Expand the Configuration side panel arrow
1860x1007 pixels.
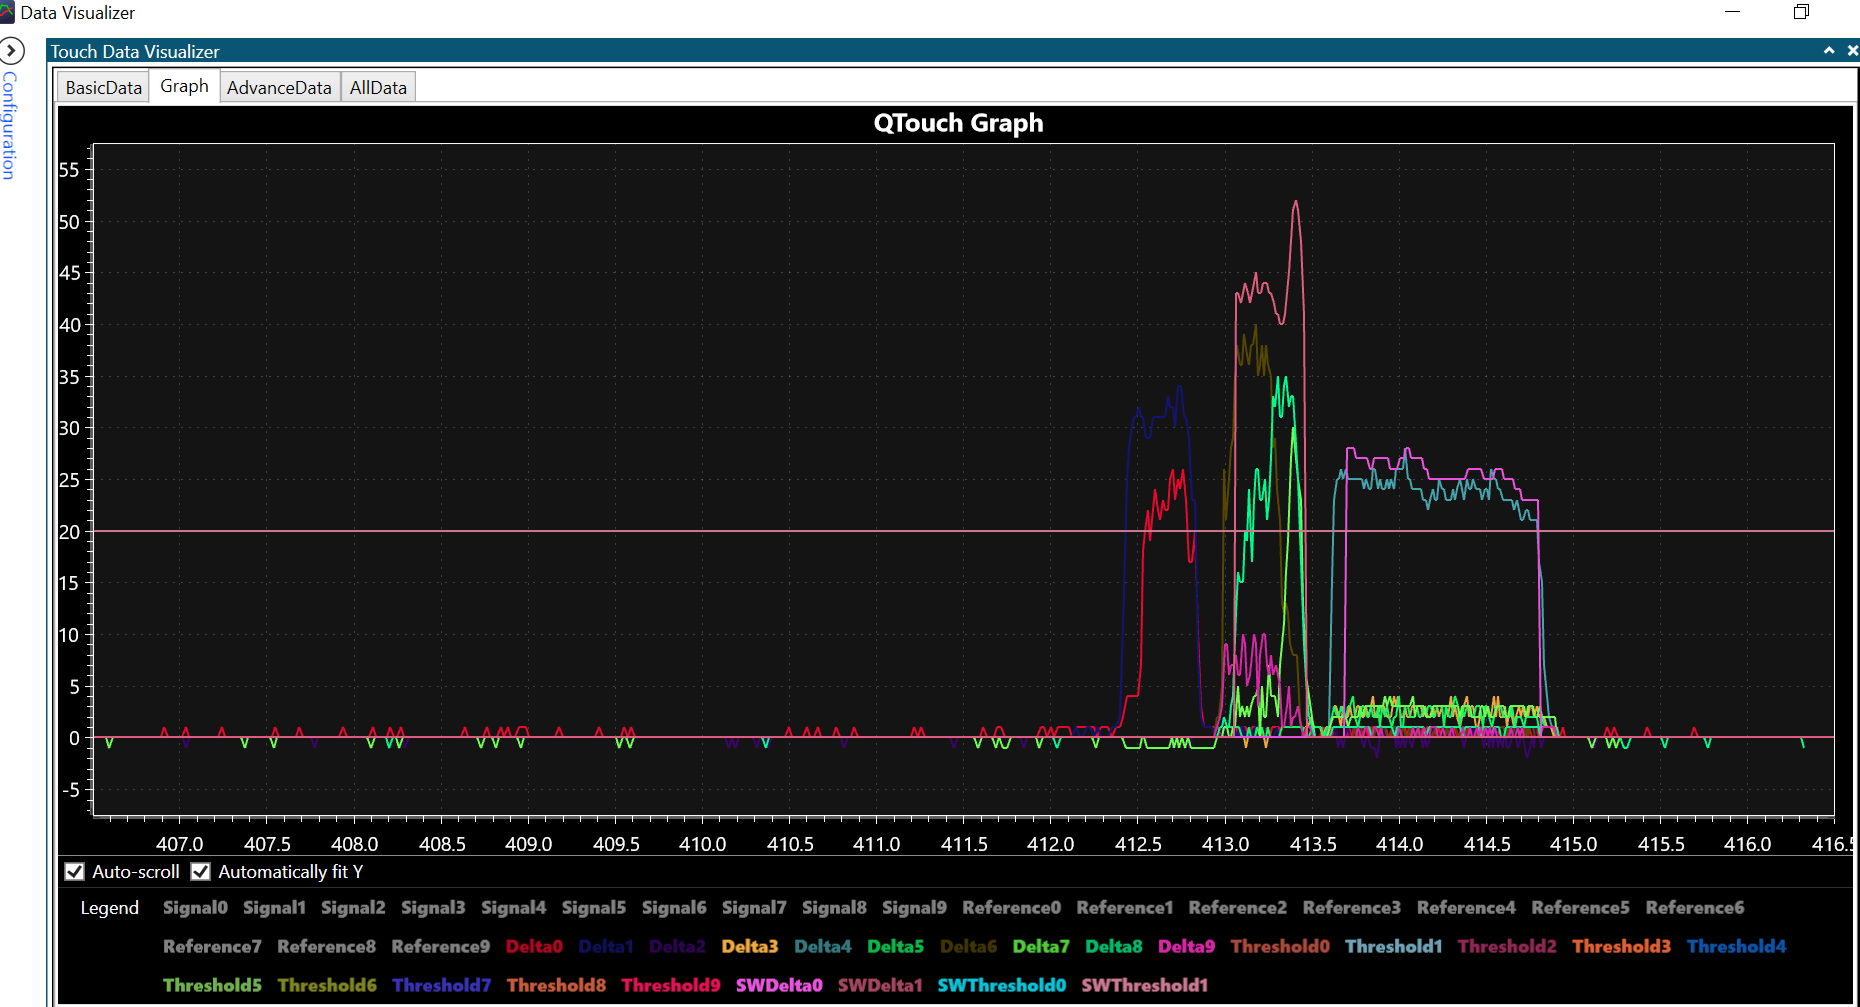[11, 50]
